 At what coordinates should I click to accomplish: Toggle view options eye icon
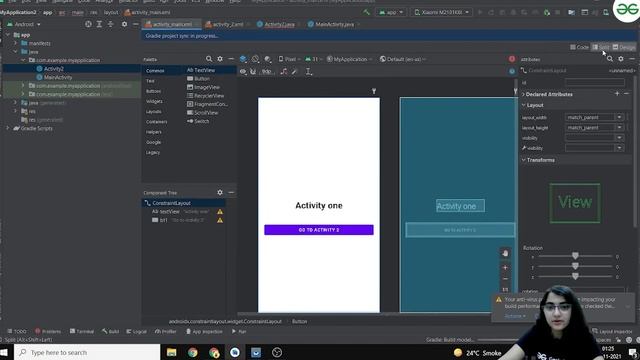(243, 71)
